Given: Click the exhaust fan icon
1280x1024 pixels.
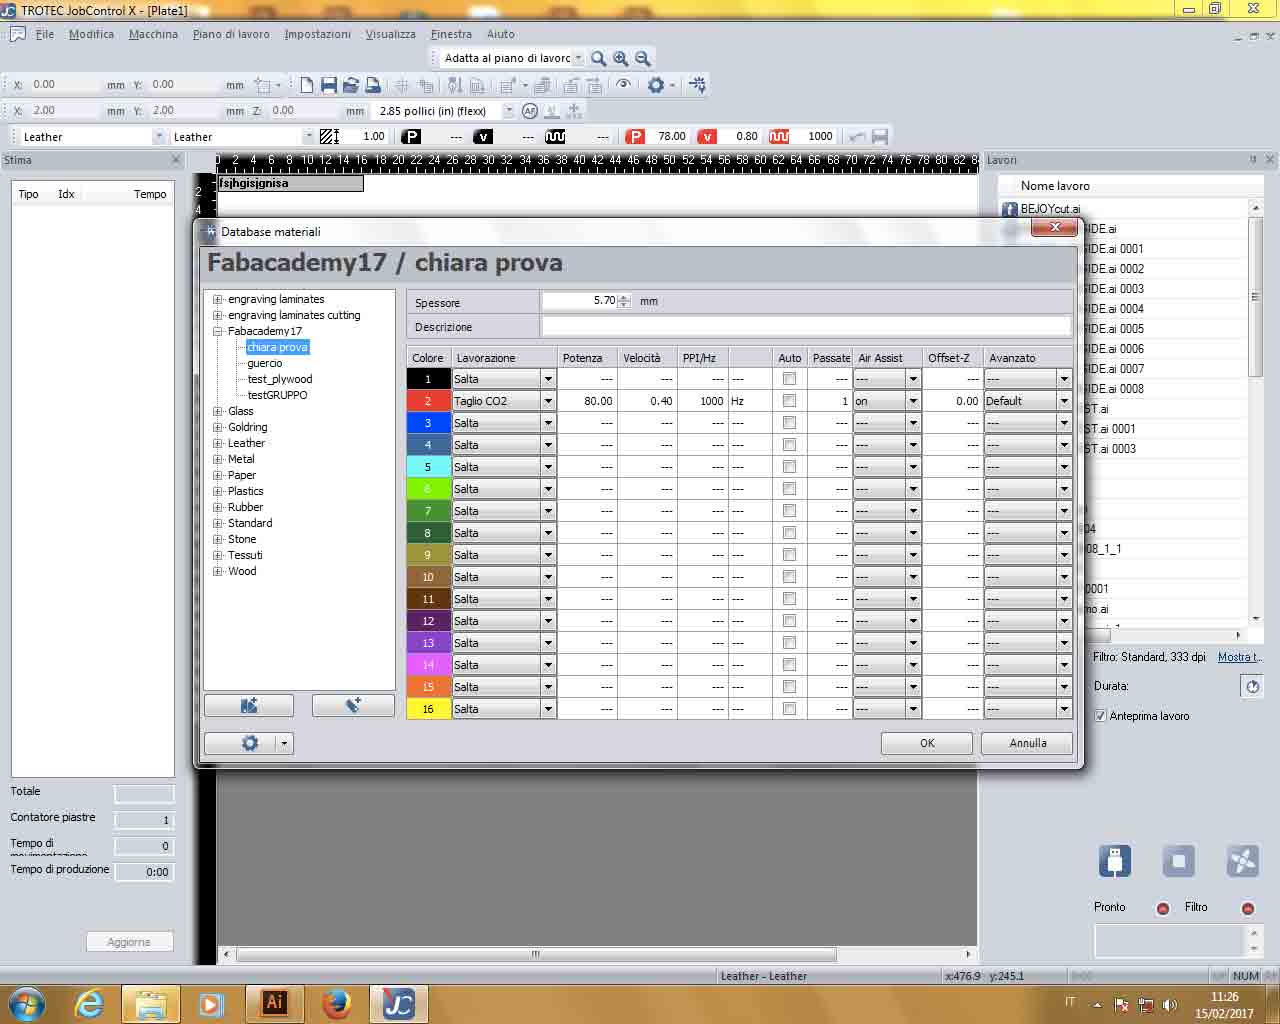Looking at the screenshot, I should click(x=1242, y=860).
